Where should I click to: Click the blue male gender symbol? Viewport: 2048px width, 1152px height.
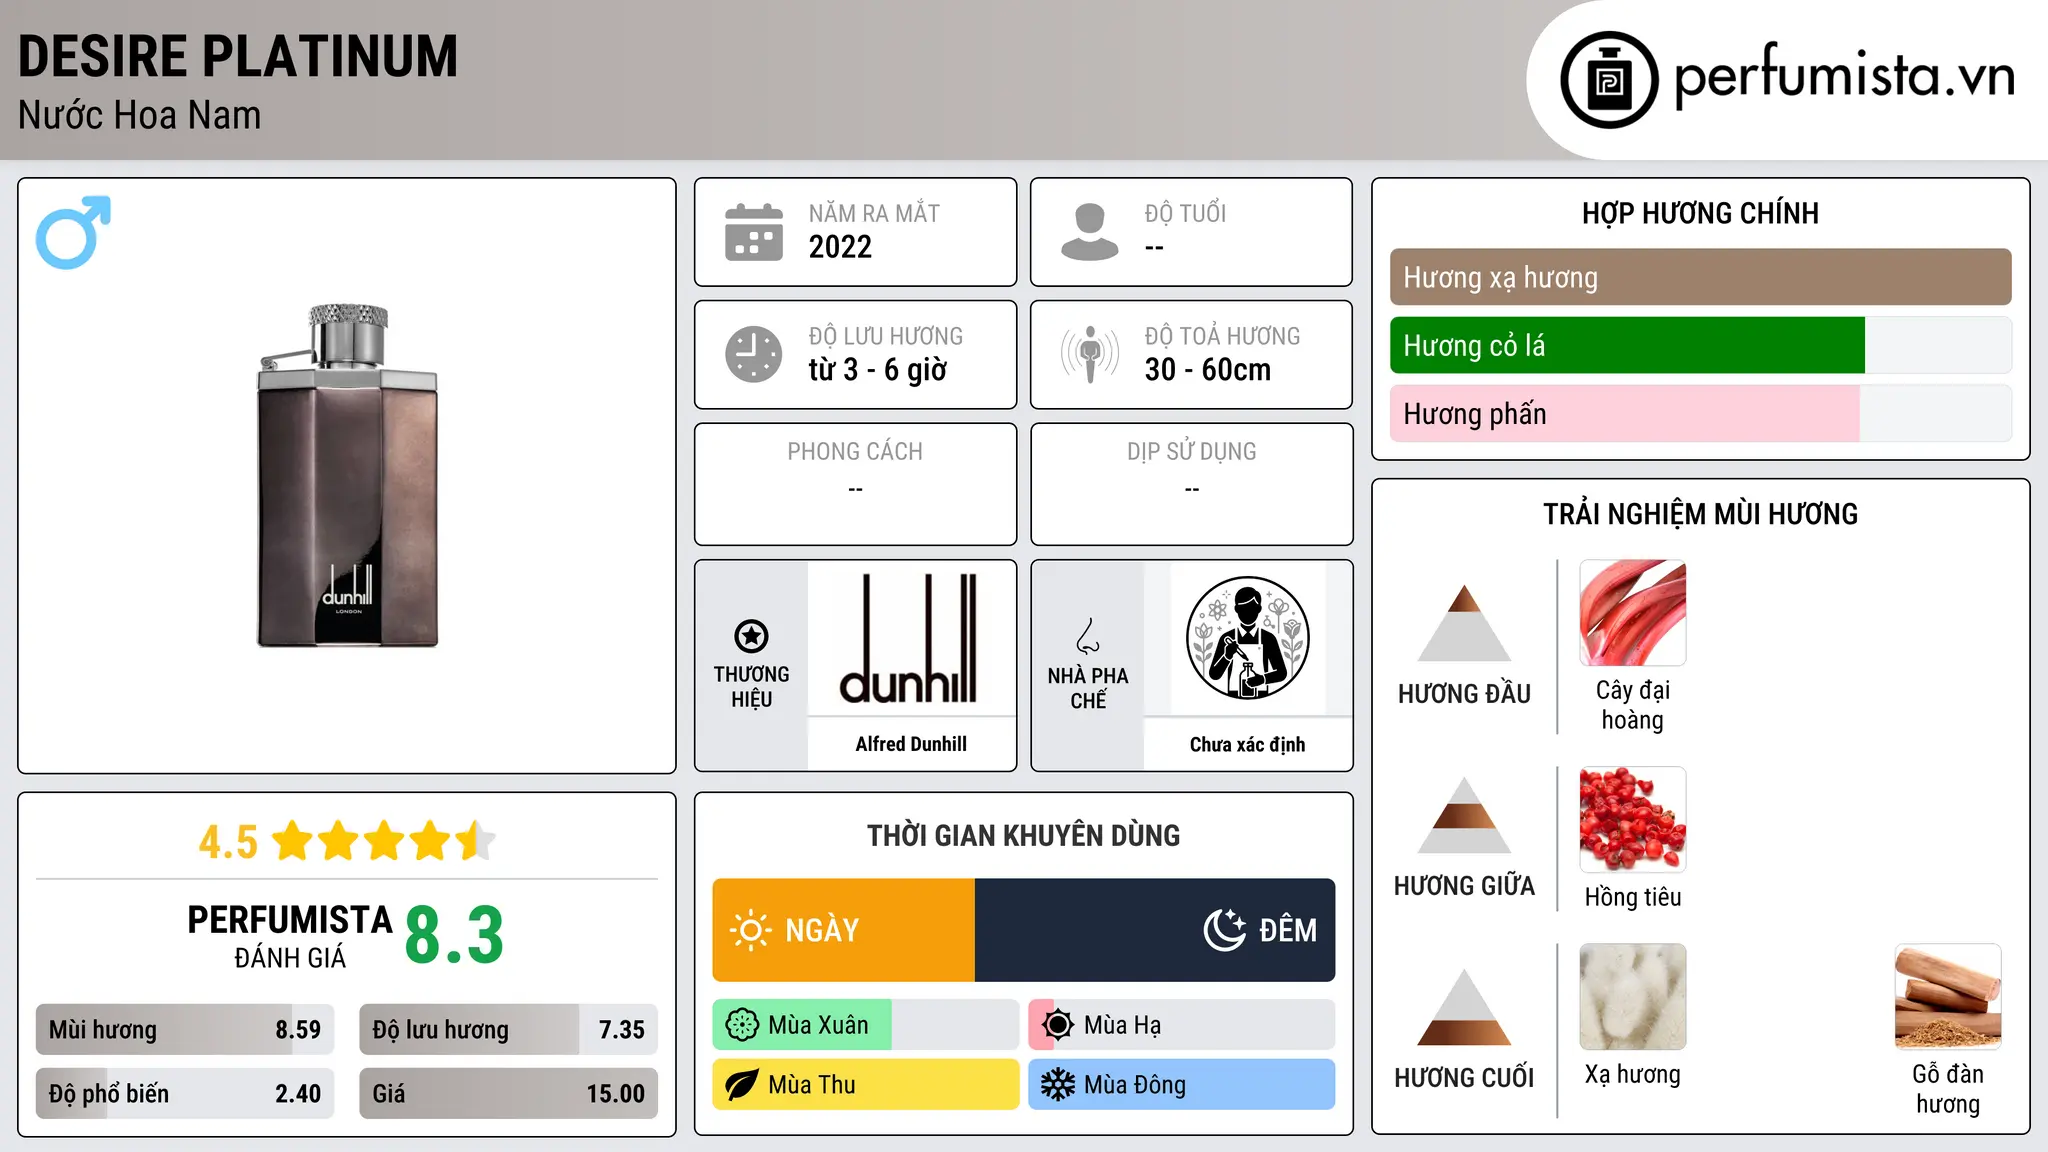pos(73,232)
